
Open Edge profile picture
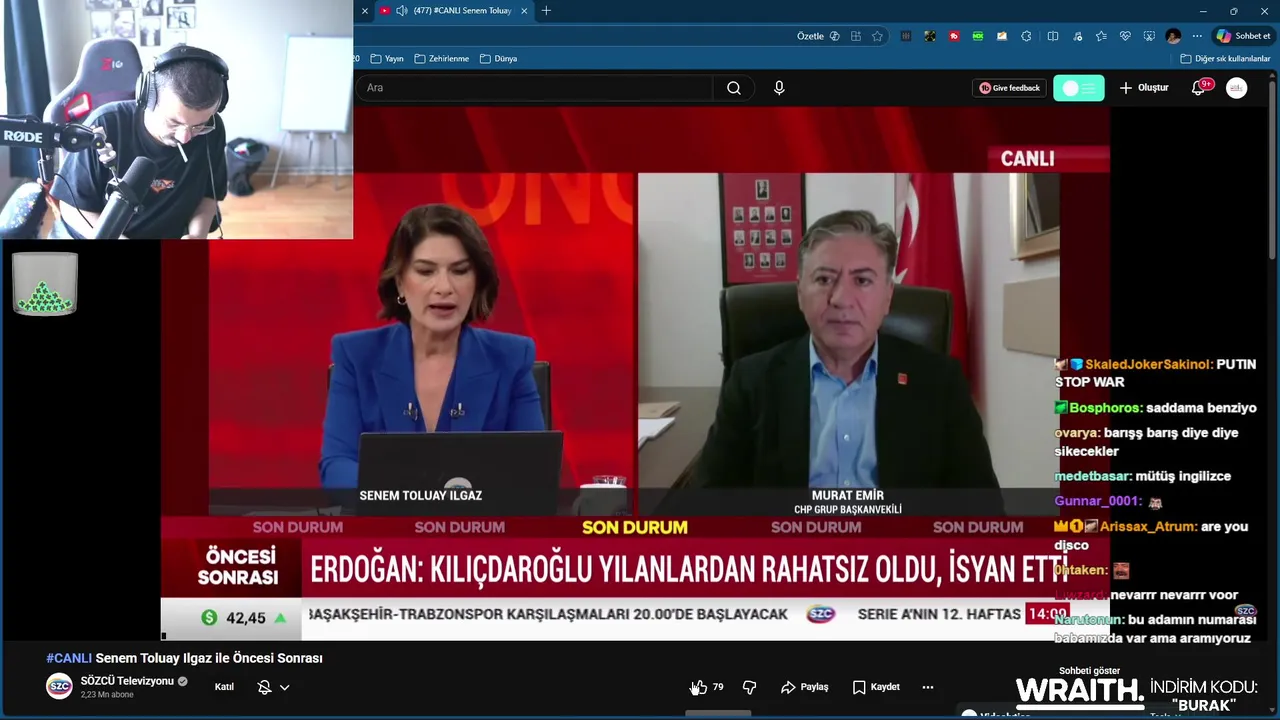pyautogui.click(x=1173, y=36)
